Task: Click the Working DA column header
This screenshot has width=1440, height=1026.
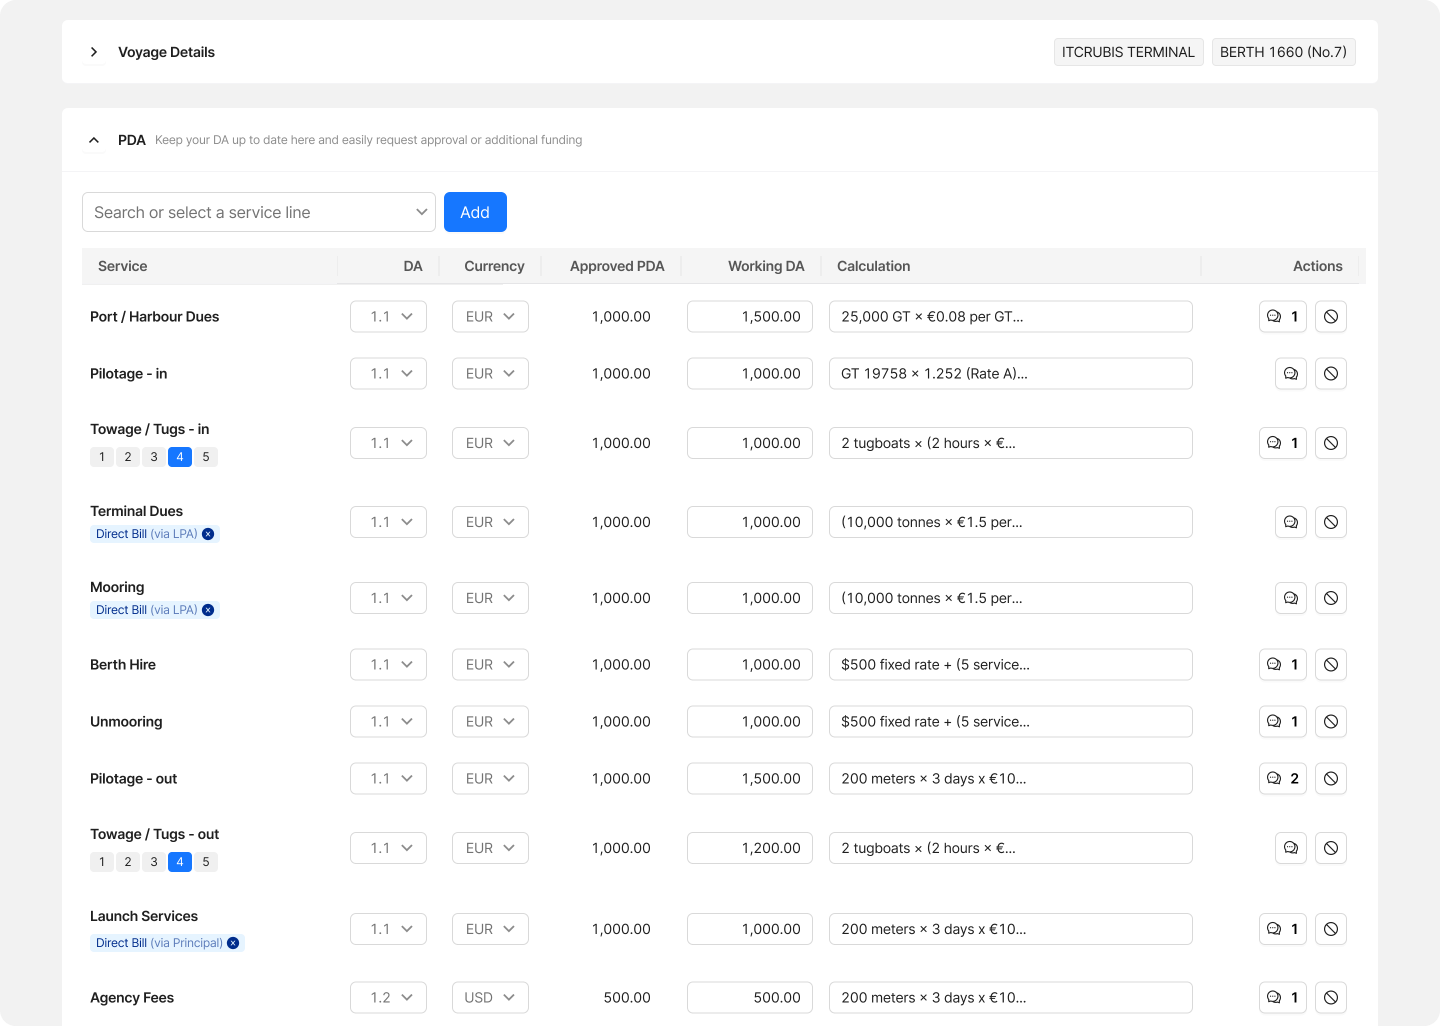Action: click(766, 266)
